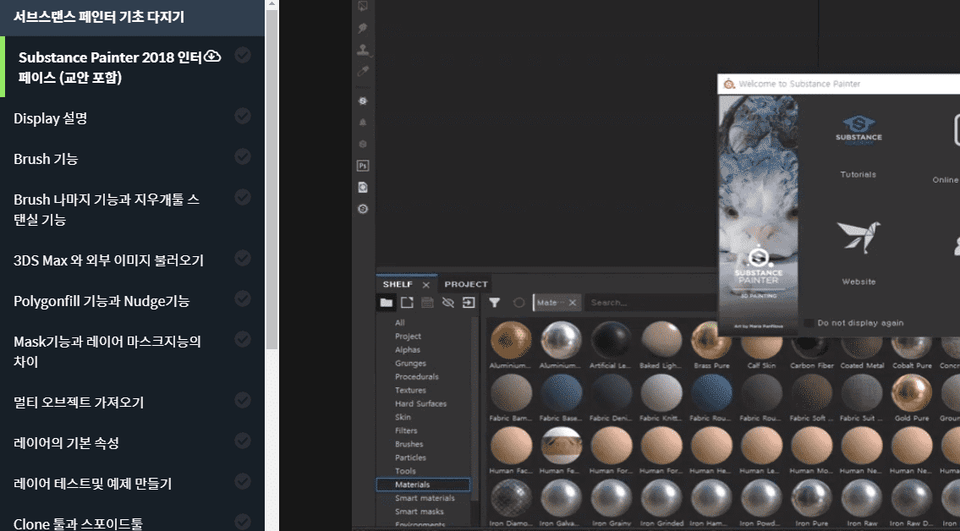
Task: Click the shelf import resource icon
Action: 467,302
